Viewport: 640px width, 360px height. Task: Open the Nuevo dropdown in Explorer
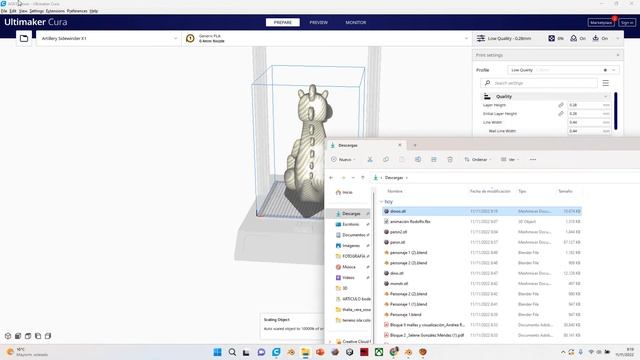point(343,160)
